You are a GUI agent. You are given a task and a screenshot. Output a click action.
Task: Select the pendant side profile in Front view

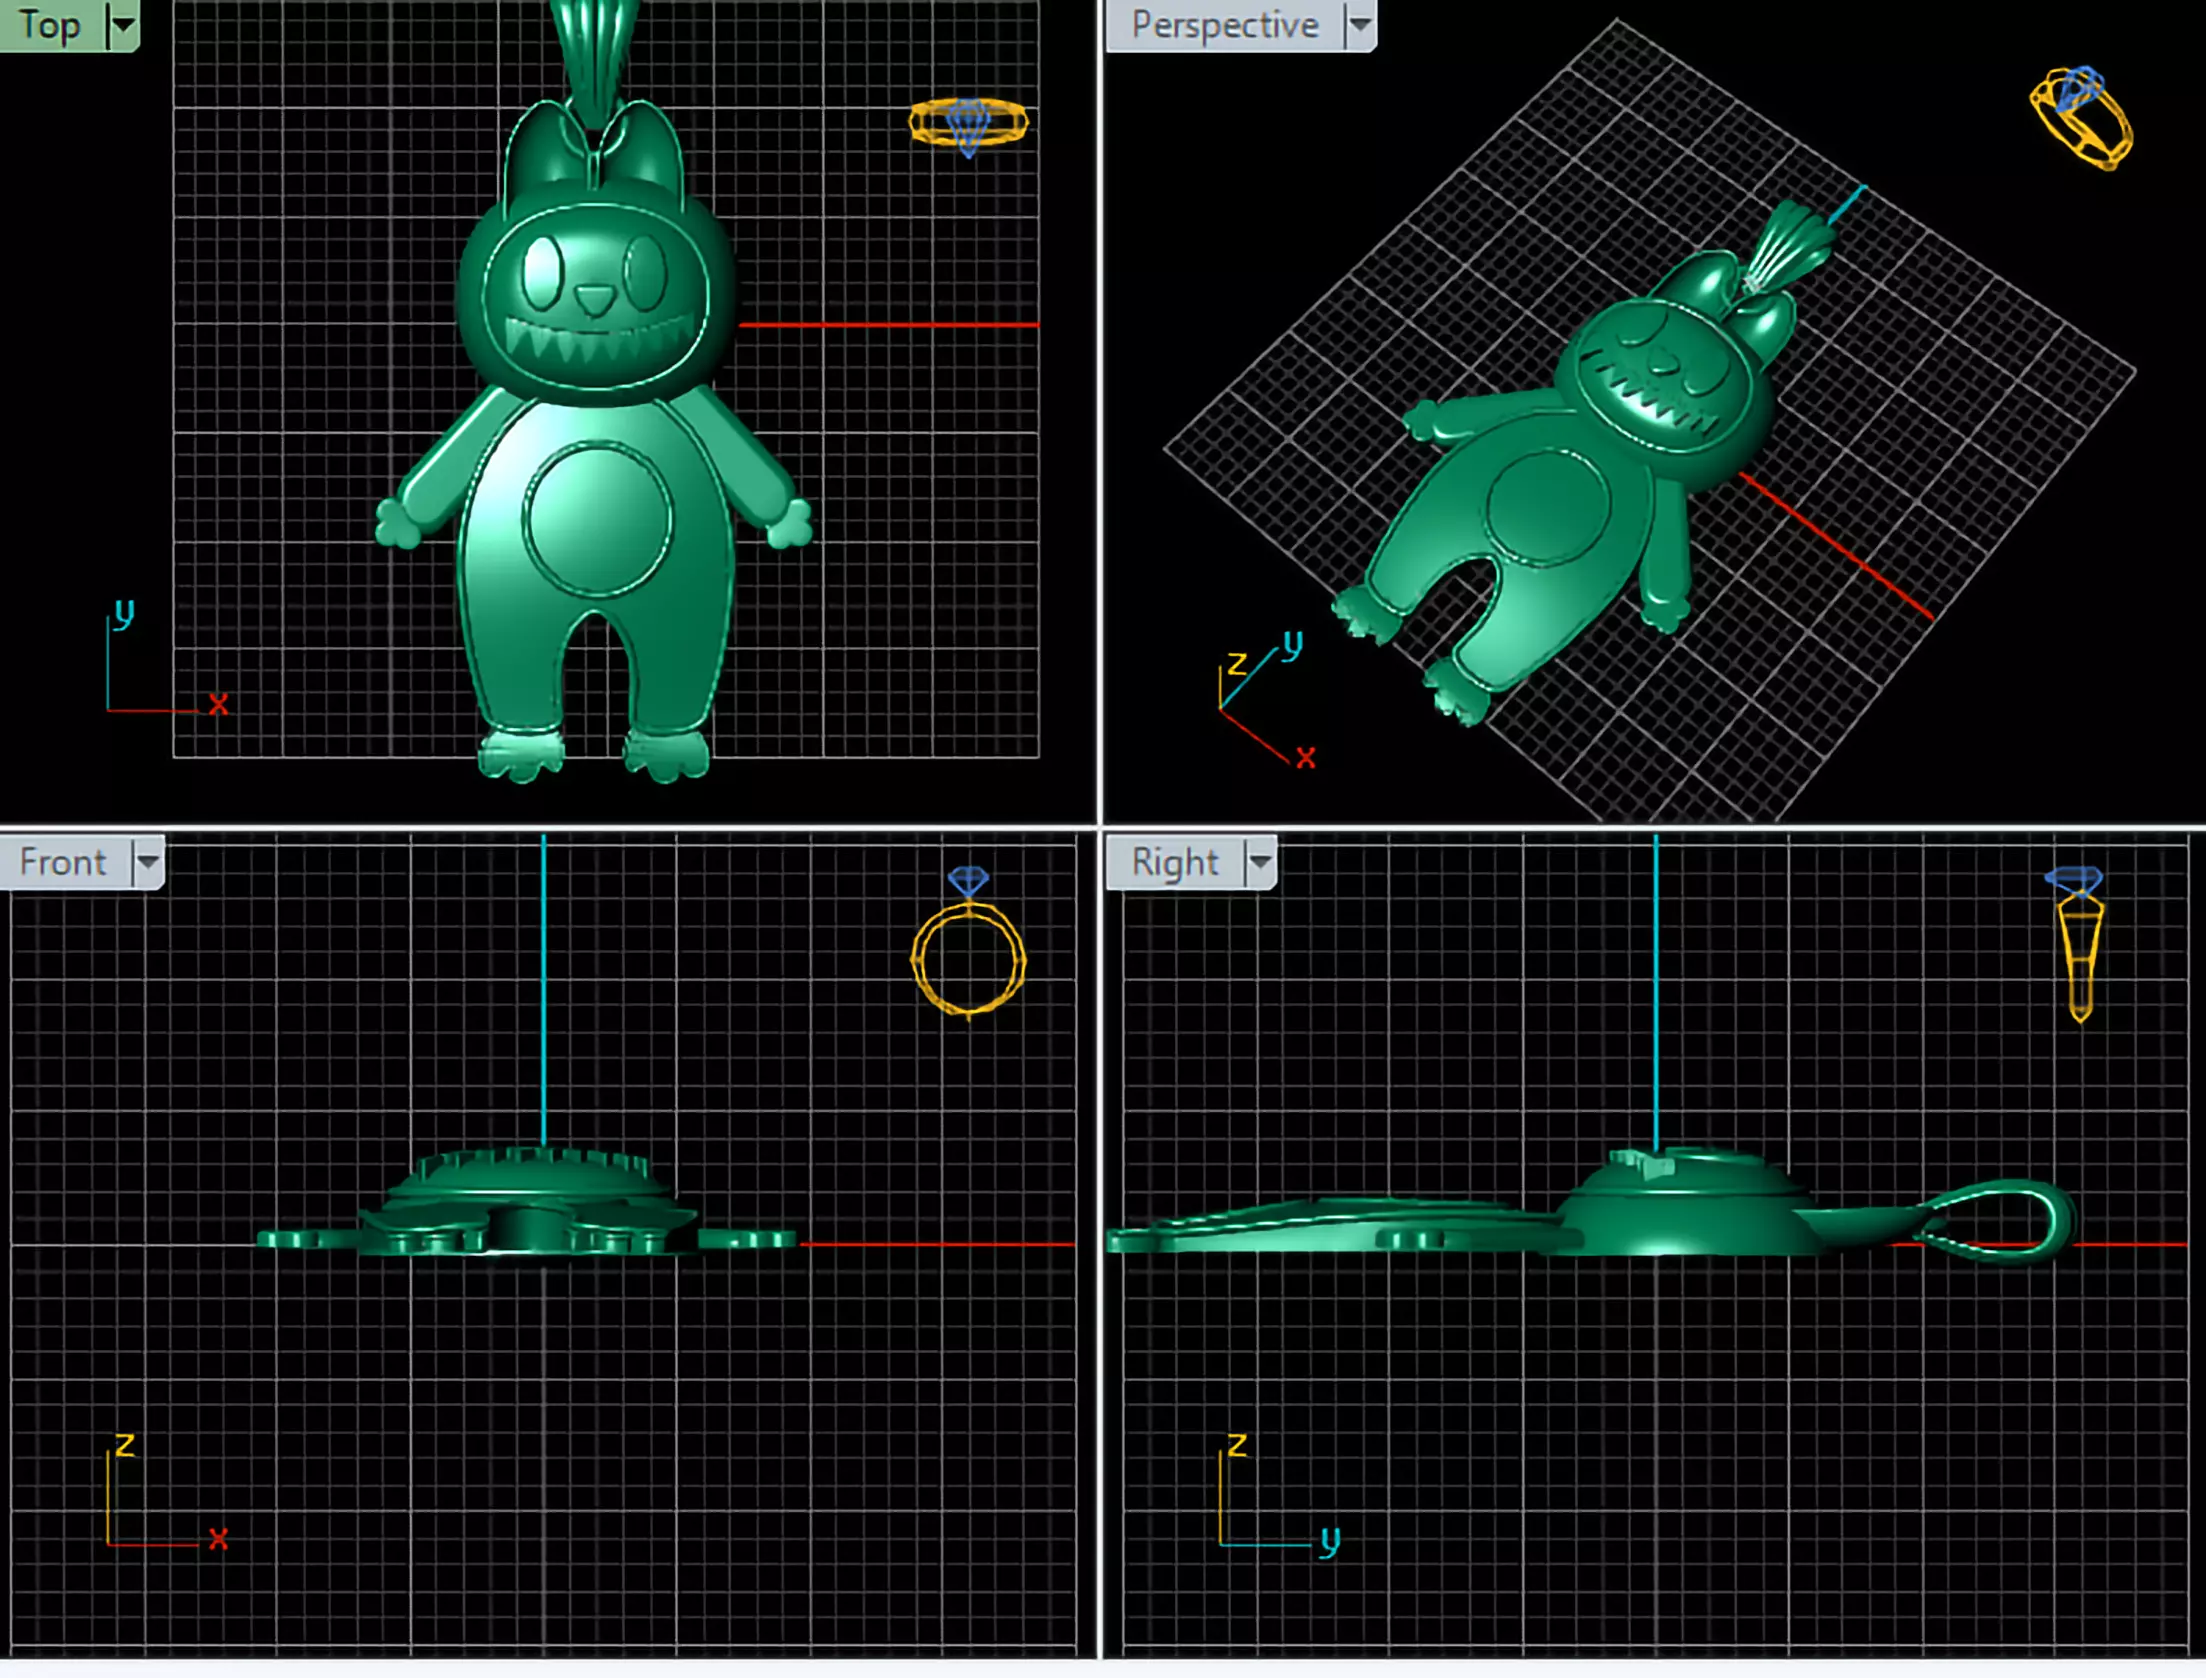click(x=527, y=1202)
